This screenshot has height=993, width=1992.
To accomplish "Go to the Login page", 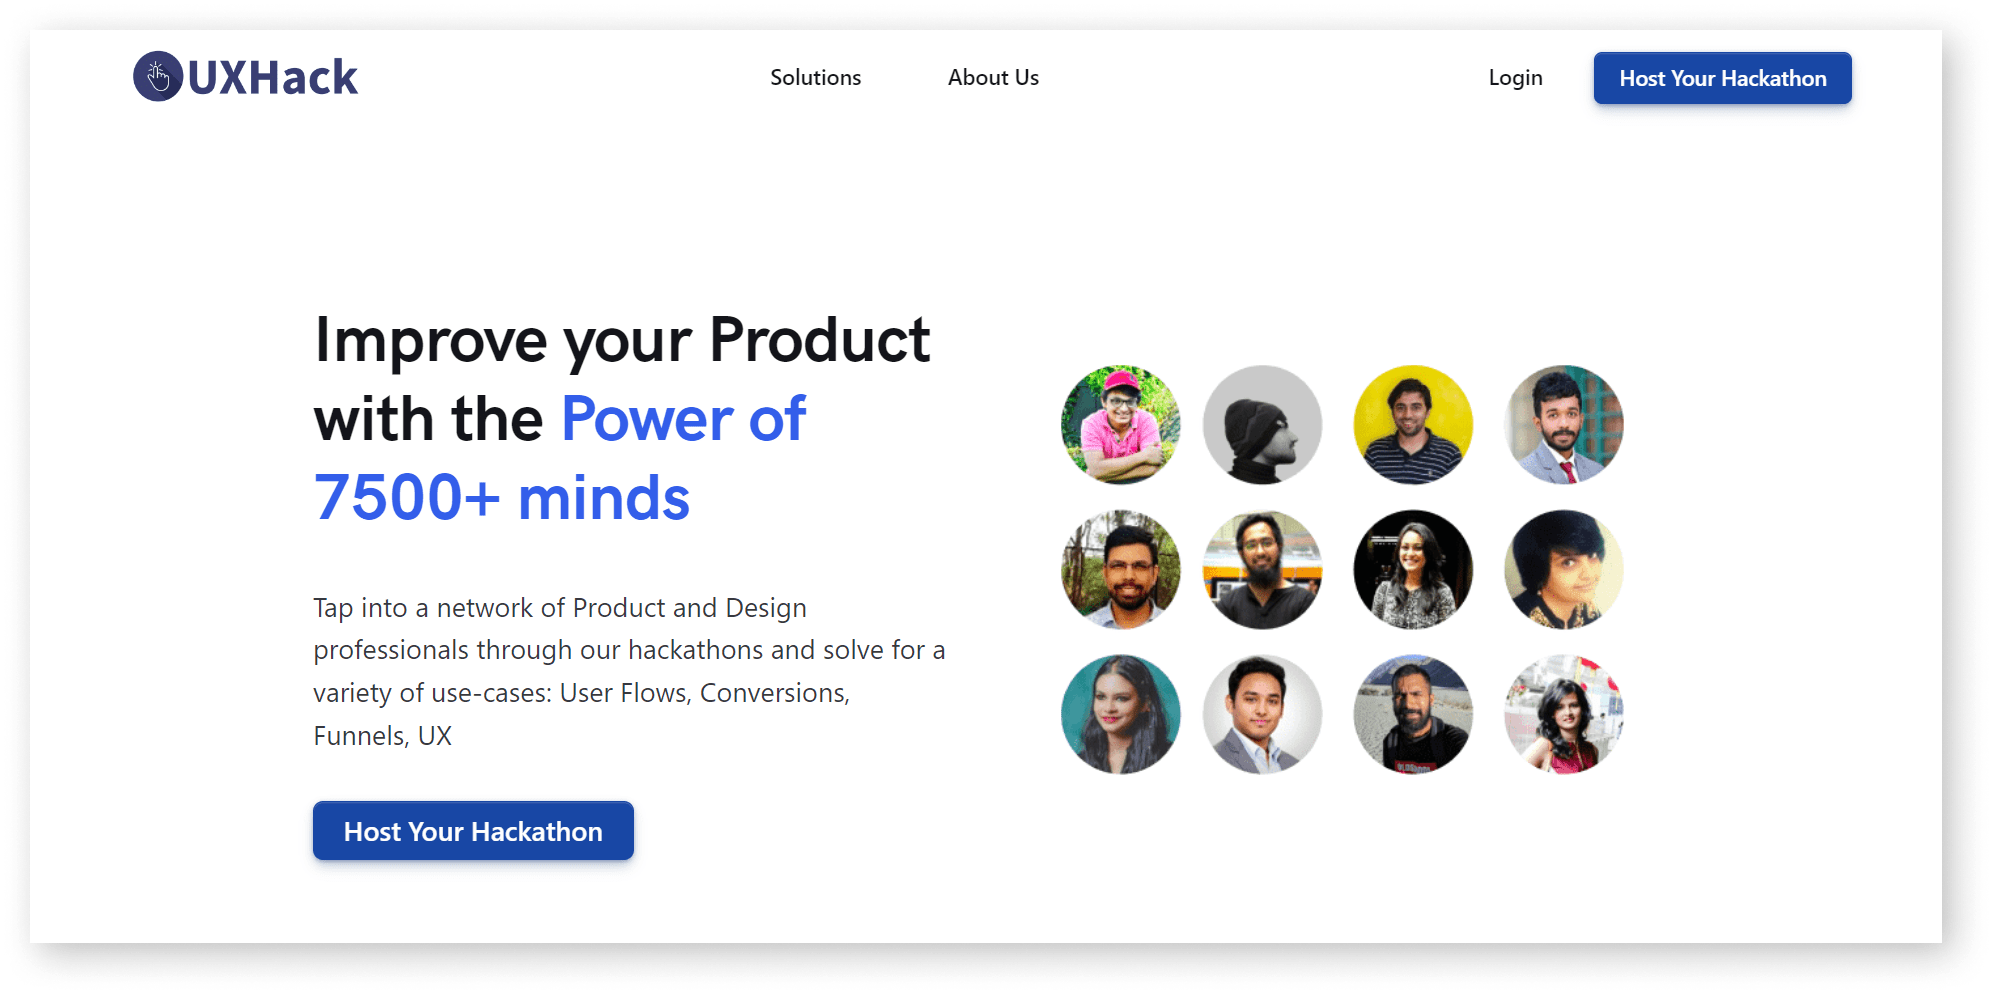I will [x=1515, y=78].
